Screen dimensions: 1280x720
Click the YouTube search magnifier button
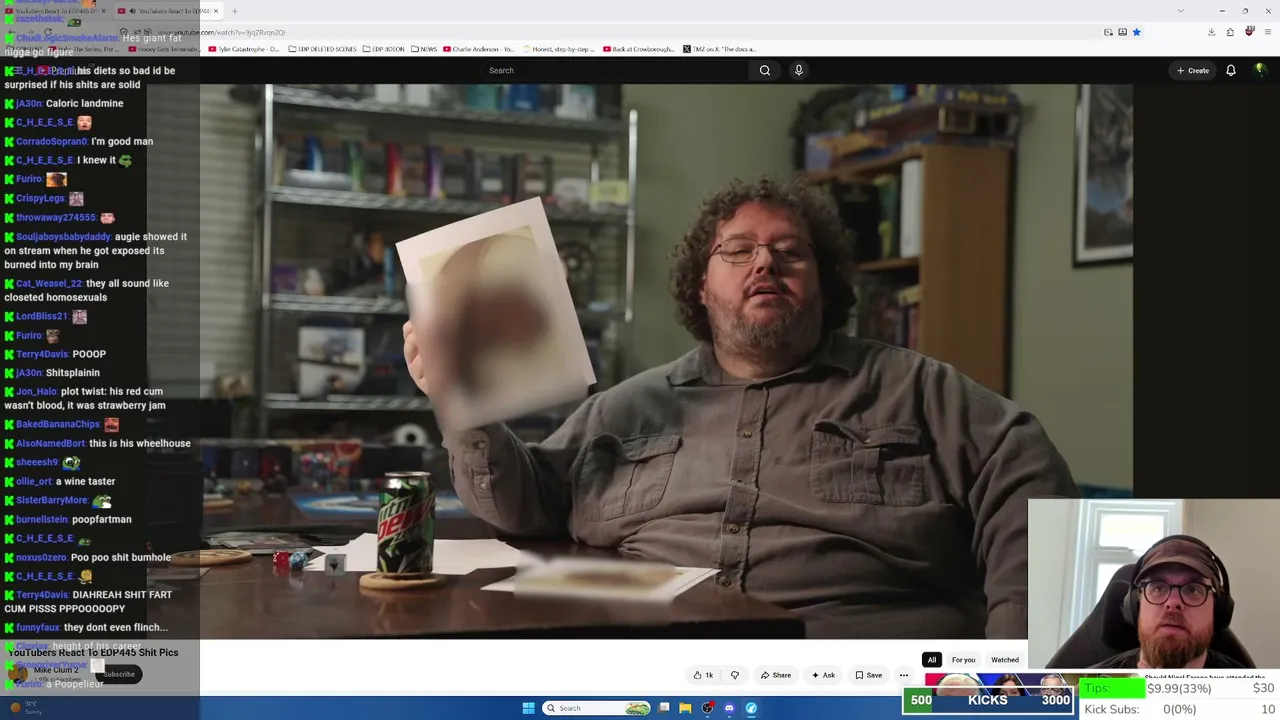click(765, 70)
